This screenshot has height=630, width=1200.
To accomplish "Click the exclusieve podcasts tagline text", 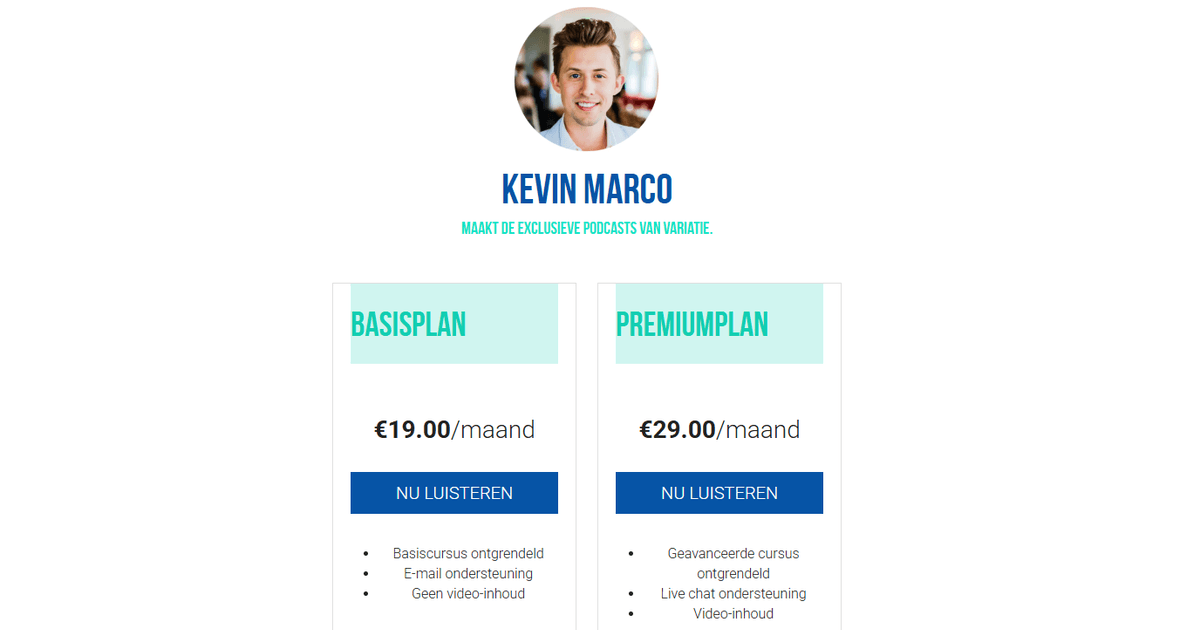I will [x=587, y=228].
